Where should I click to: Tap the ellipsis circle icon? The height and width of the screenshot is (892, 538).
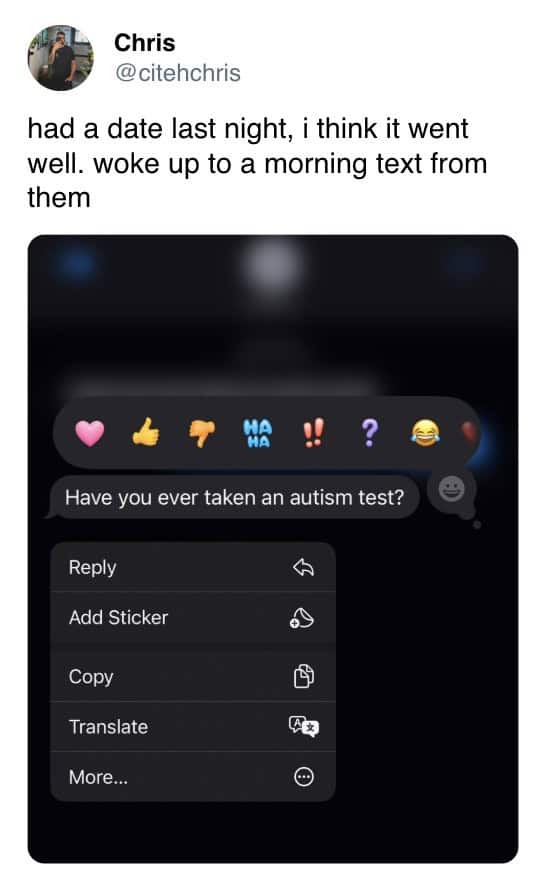click(304, 777)
